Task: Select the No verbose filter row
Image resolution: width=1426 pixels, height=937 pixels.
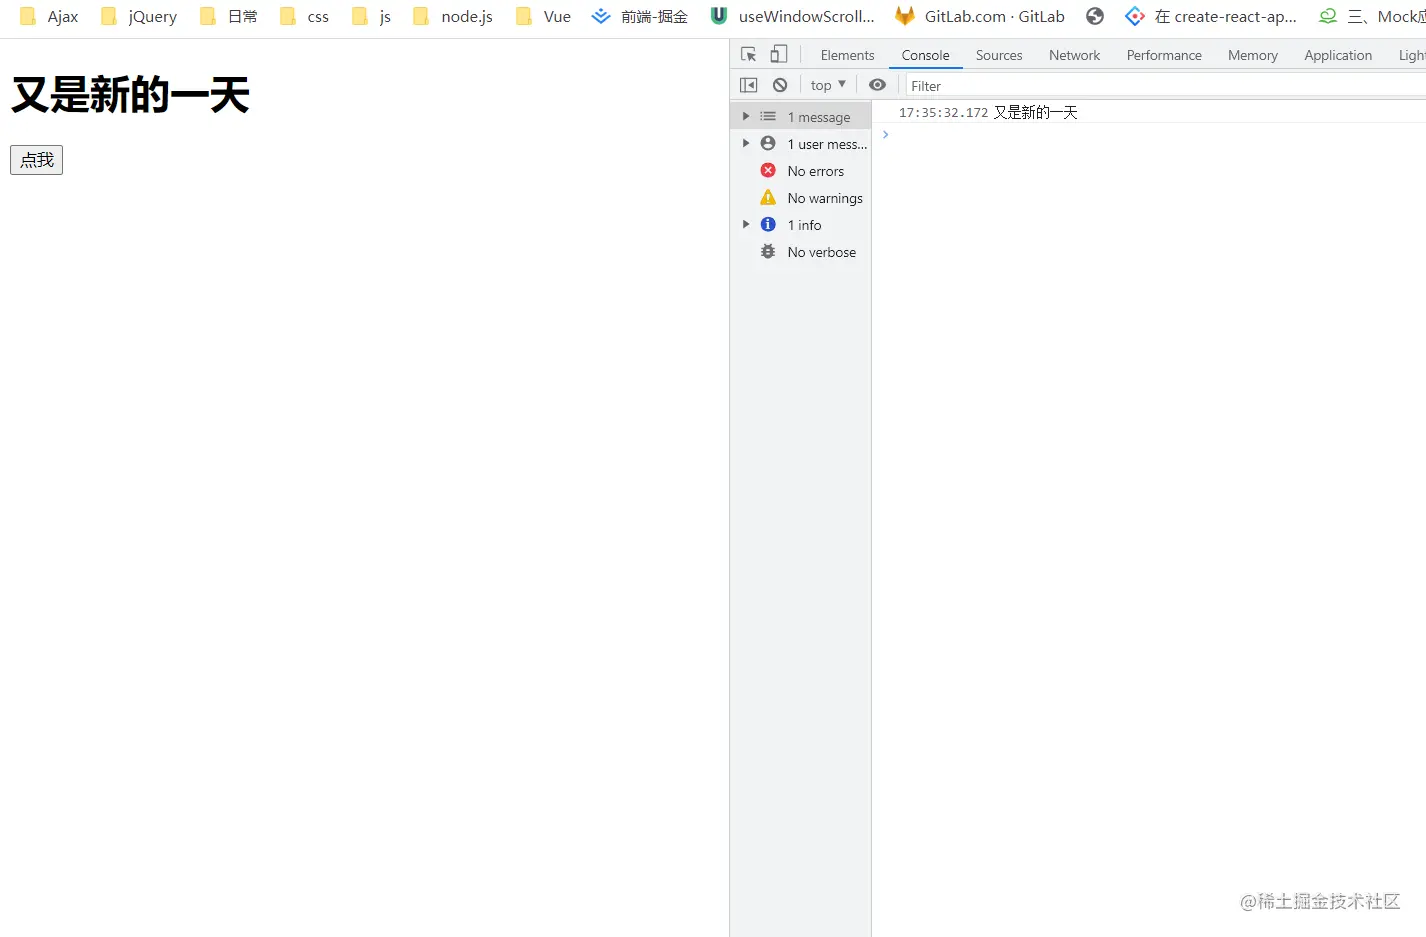Action: (800, 252)
